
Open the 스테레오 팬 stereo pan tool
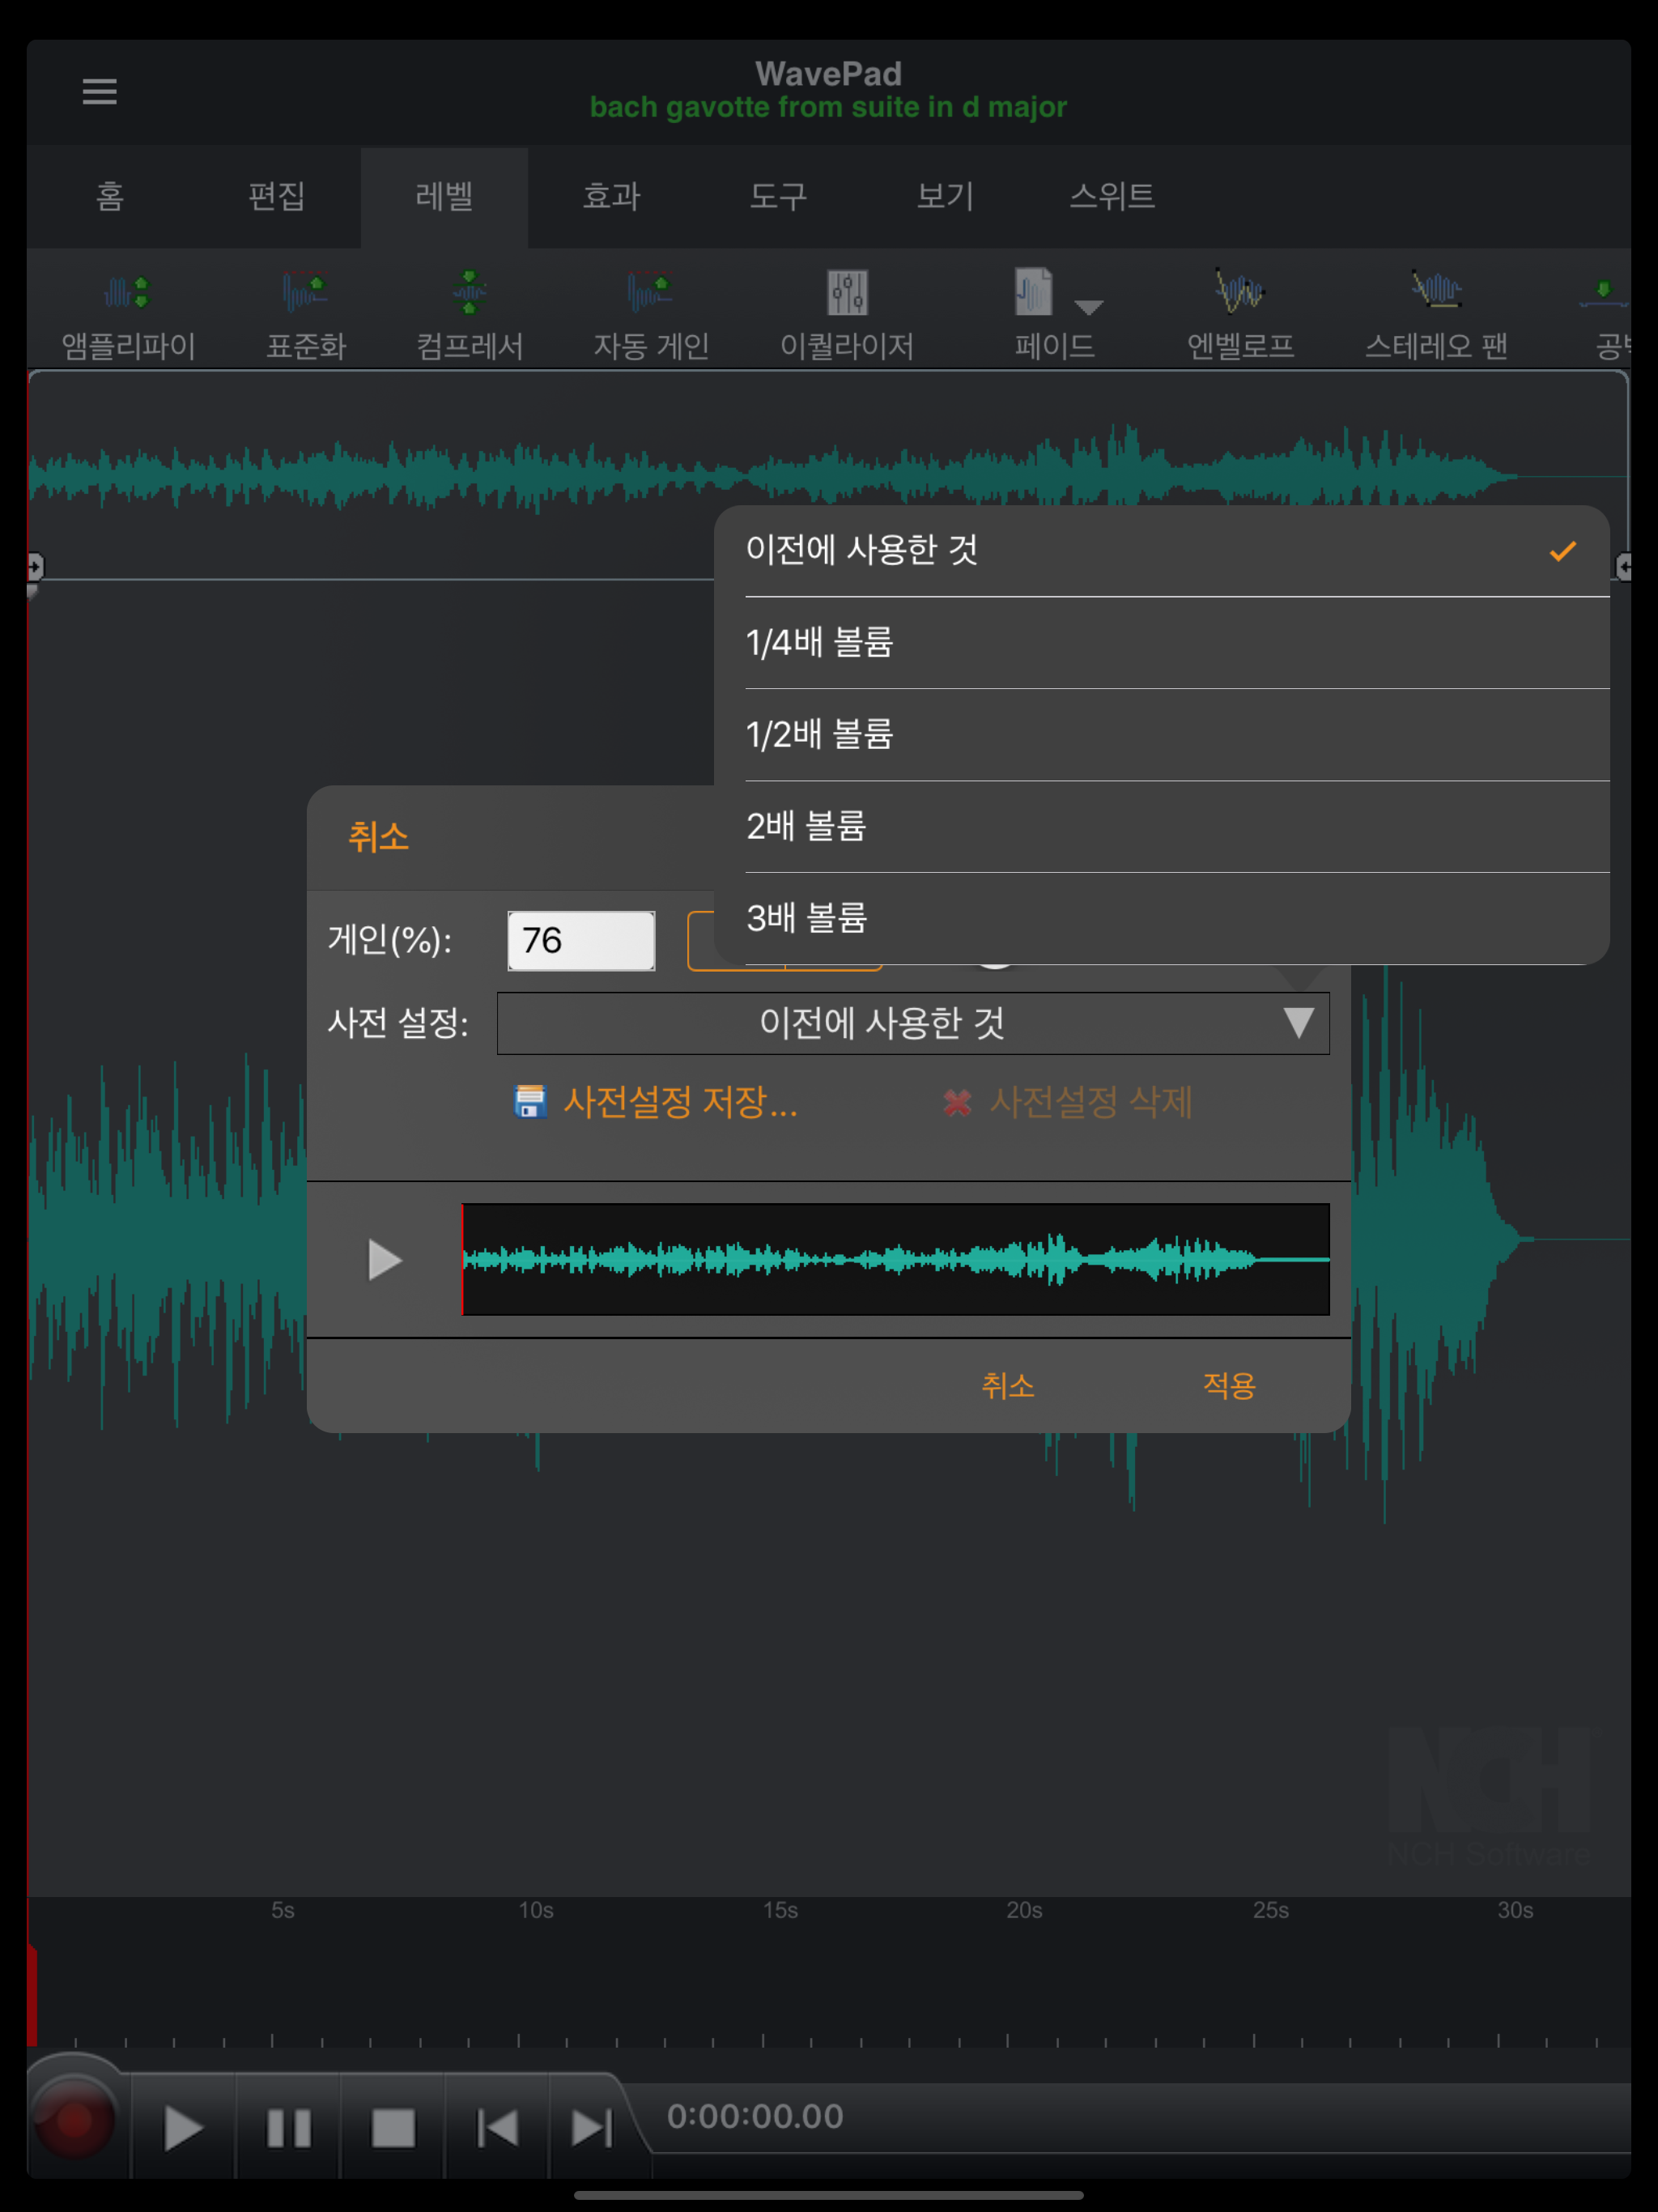pyautogui.click(x=1436, y=316)
